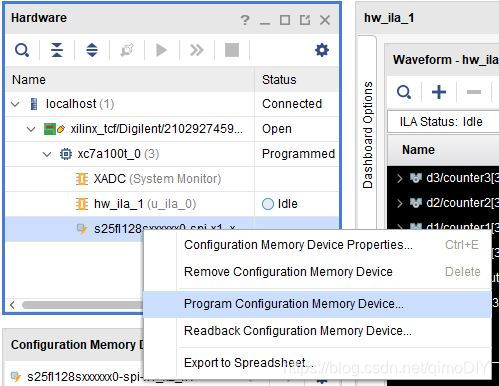Click xc7a100t_0 chip icon

click(66, 154)
